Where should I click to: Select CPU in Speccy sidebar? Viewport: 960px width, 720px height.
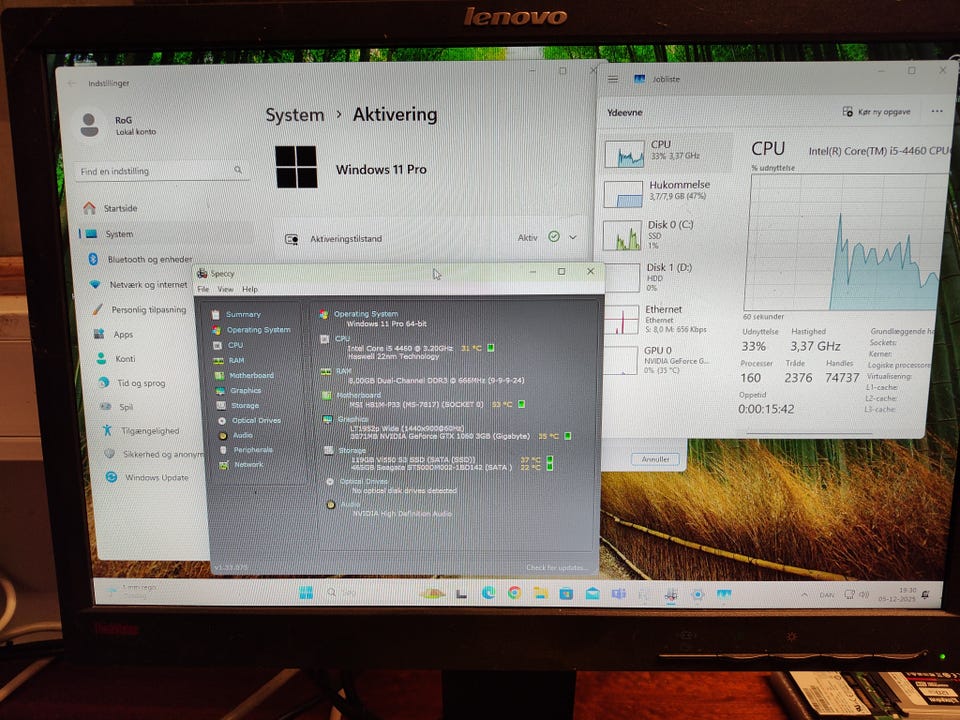(234, 345)
